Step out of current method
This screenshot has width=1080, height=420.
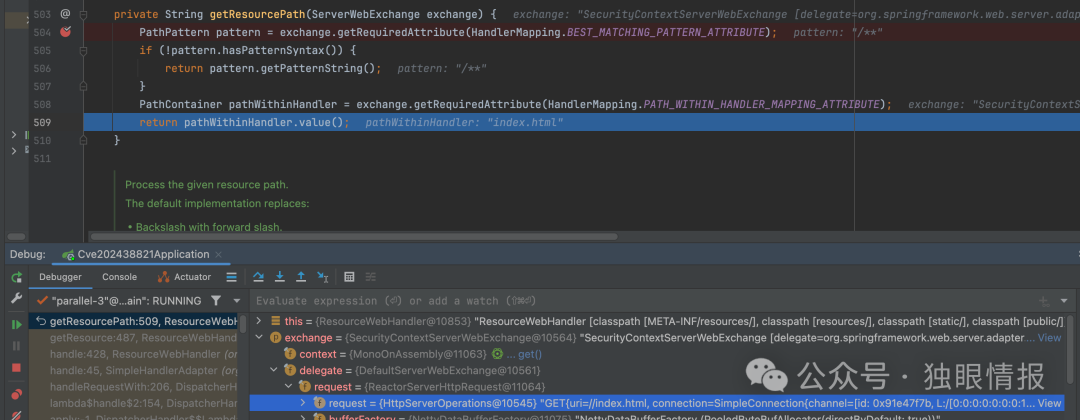coord(301,277)
